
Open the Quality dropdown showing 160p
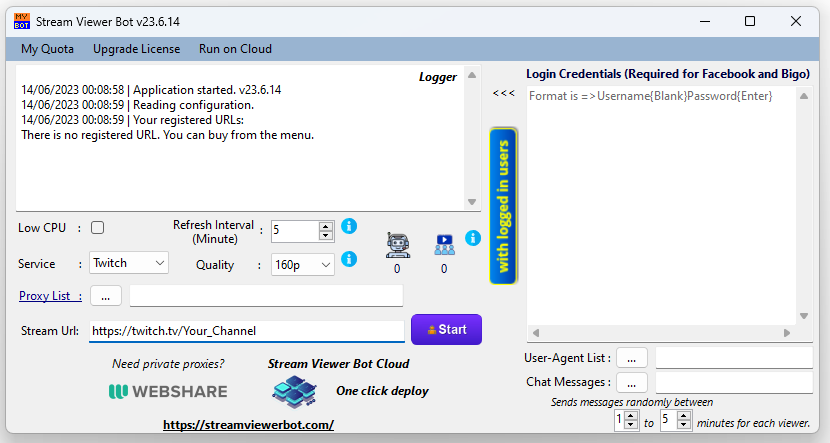click(302, 265)
